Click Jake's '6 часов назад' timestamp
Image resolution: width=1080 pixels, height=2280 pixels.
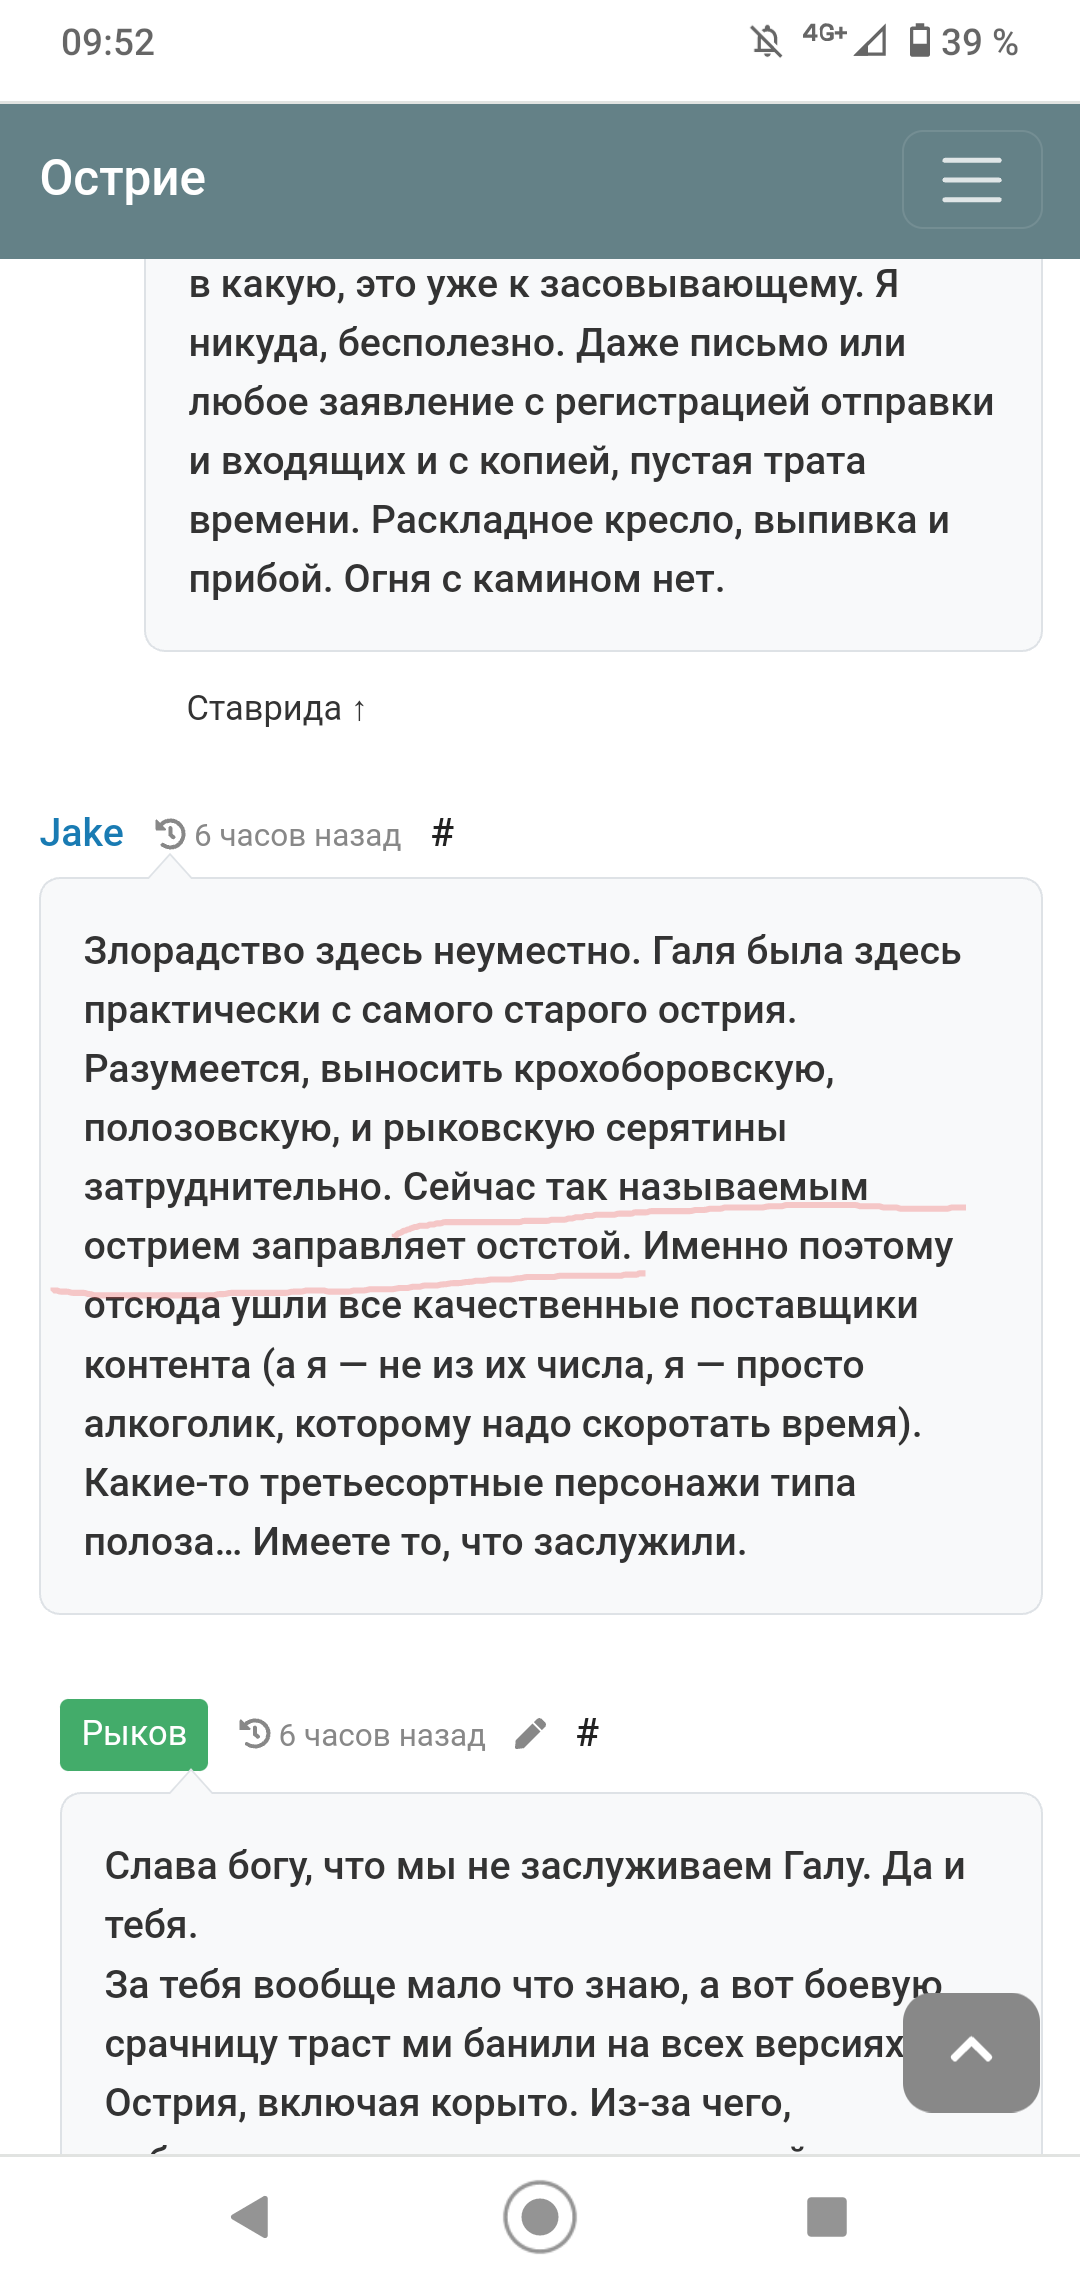pyautogui.click(x=298, y=835)
